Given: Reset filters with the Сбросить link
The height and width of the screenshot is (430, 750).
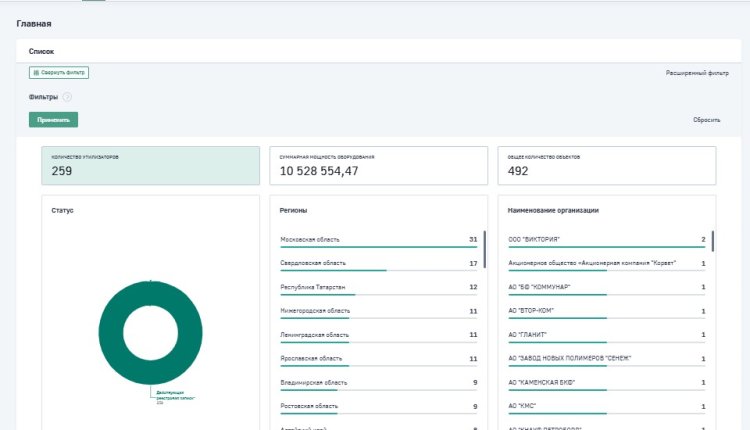Looking at the screenshot, I should point(706,120).
